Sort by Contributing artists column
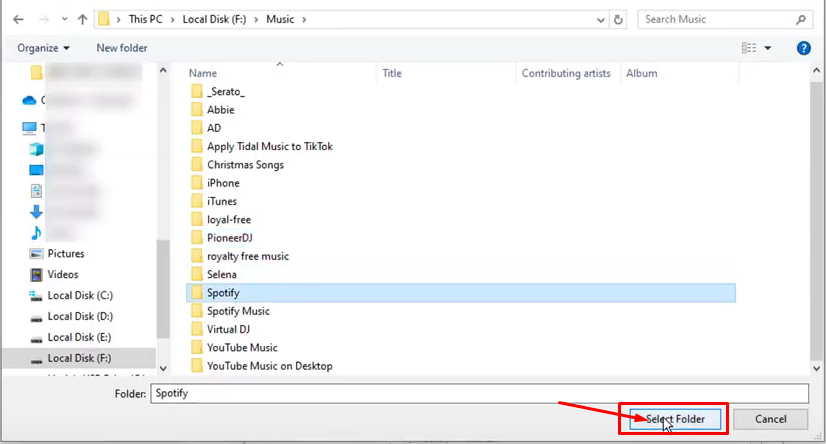The height and width of the screenshot is (444, 826). click(568, 73)
